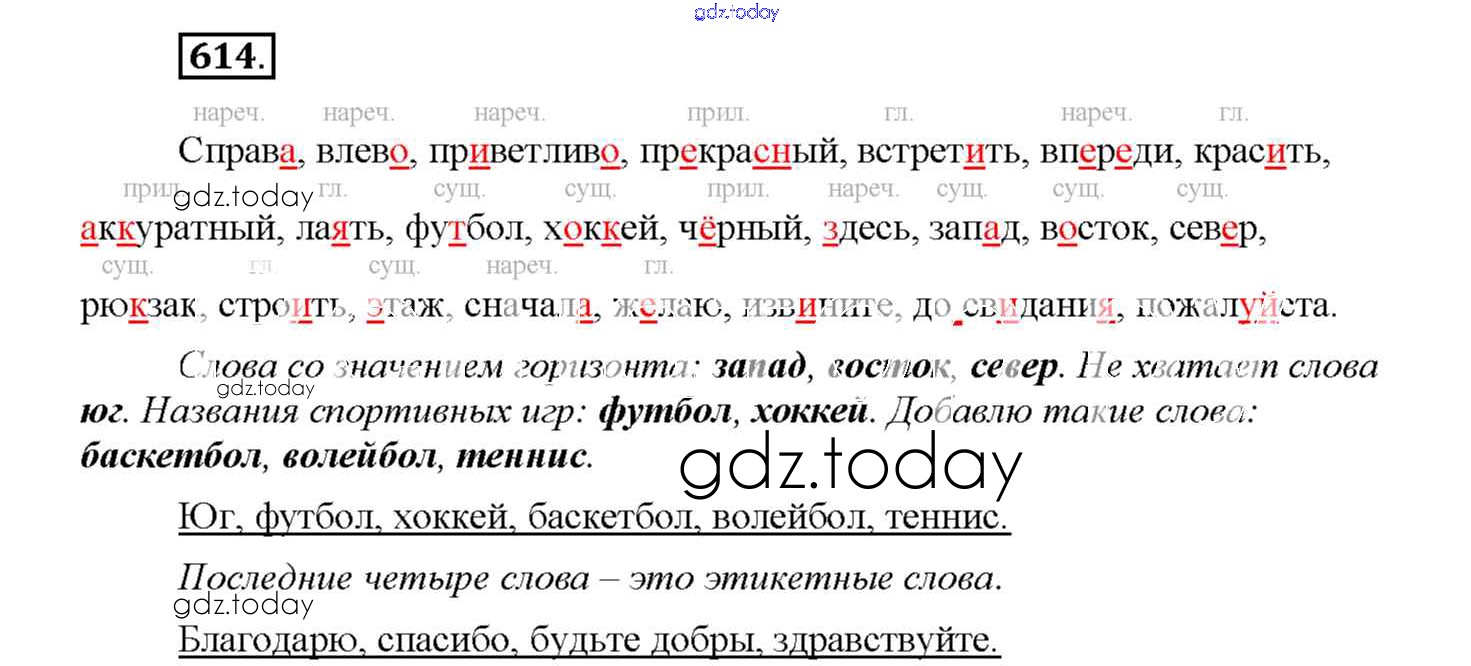Click the bold word "юг" in italic paragraph
Image resolution: width=1471 pixels, height=666 pixels.
tap(102, 412)
